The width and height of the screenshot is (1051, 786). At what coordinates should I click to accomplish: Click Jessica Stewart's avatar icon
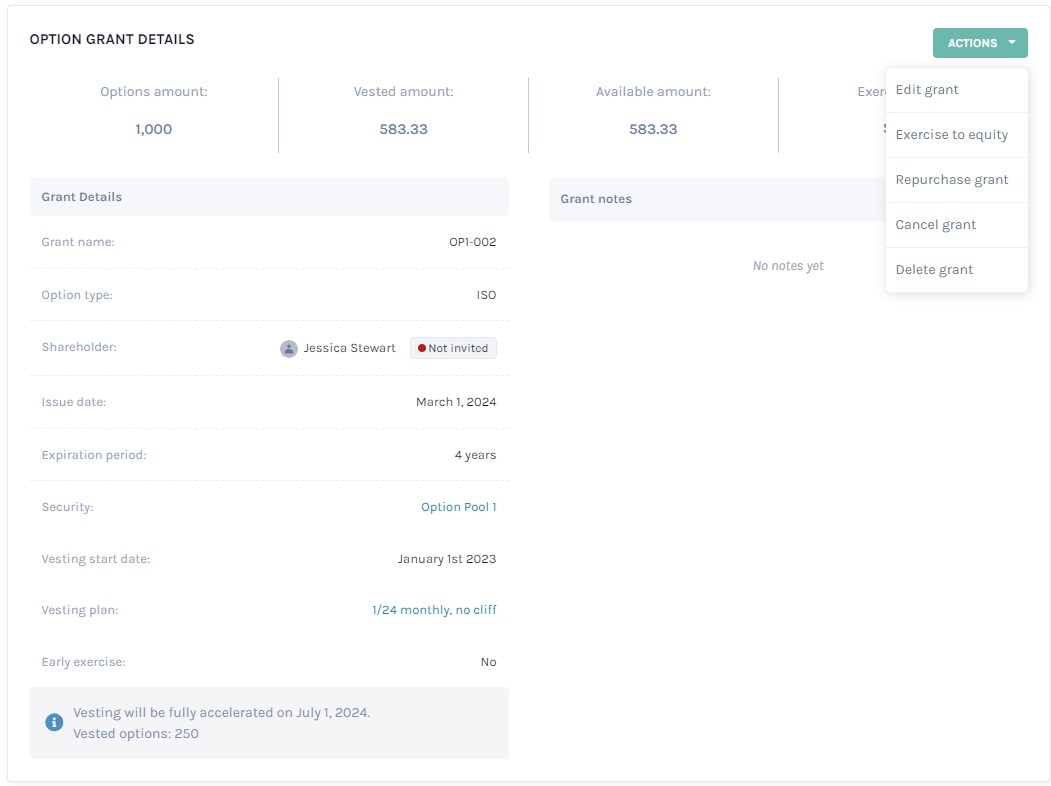289,348
